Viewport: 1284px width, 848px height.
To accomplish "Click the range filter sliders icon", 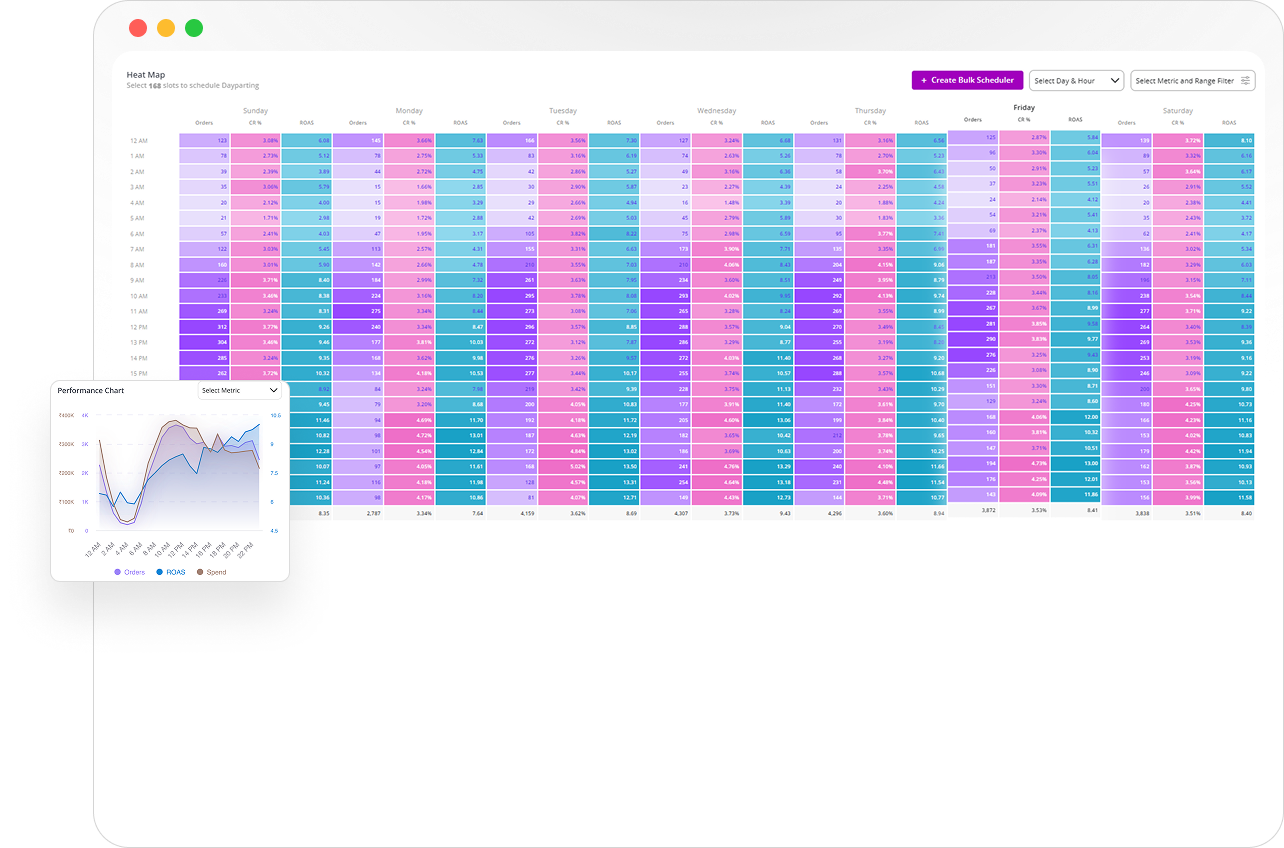I will coord(1244,80).
